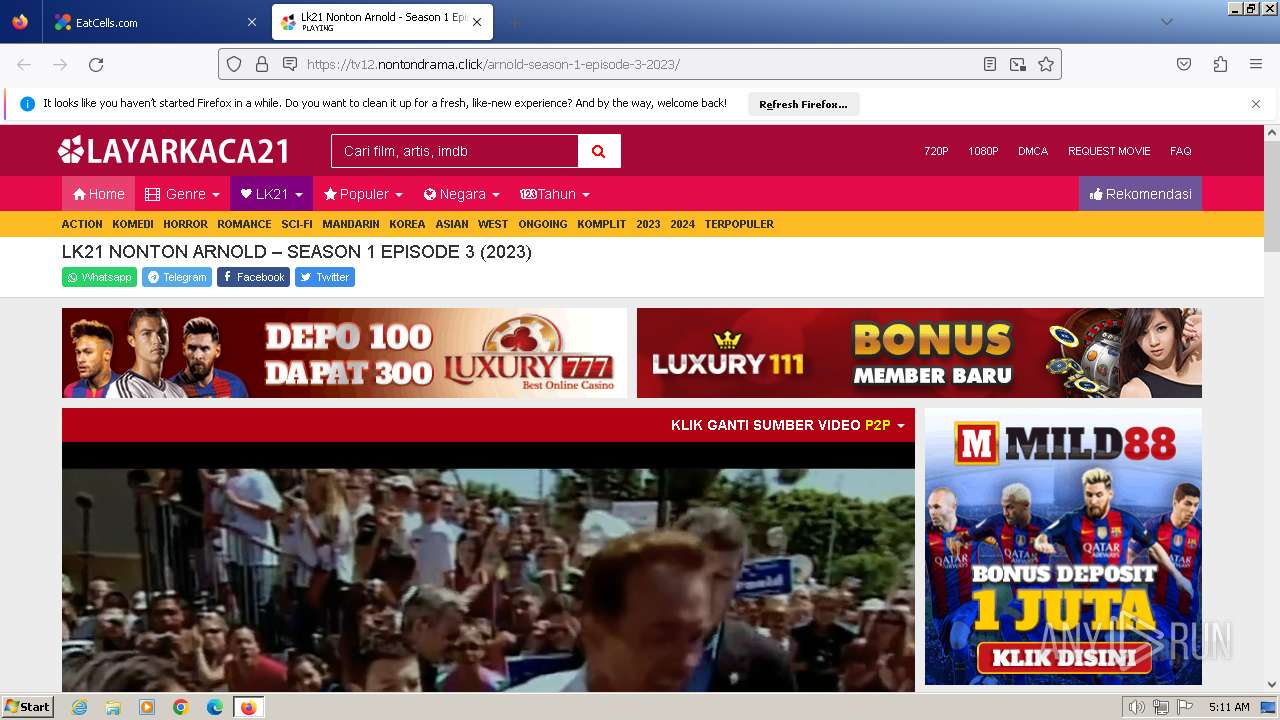Close the Lk21 Nonton Arnold tab
1280x720 pixels.
coord(477,22)
